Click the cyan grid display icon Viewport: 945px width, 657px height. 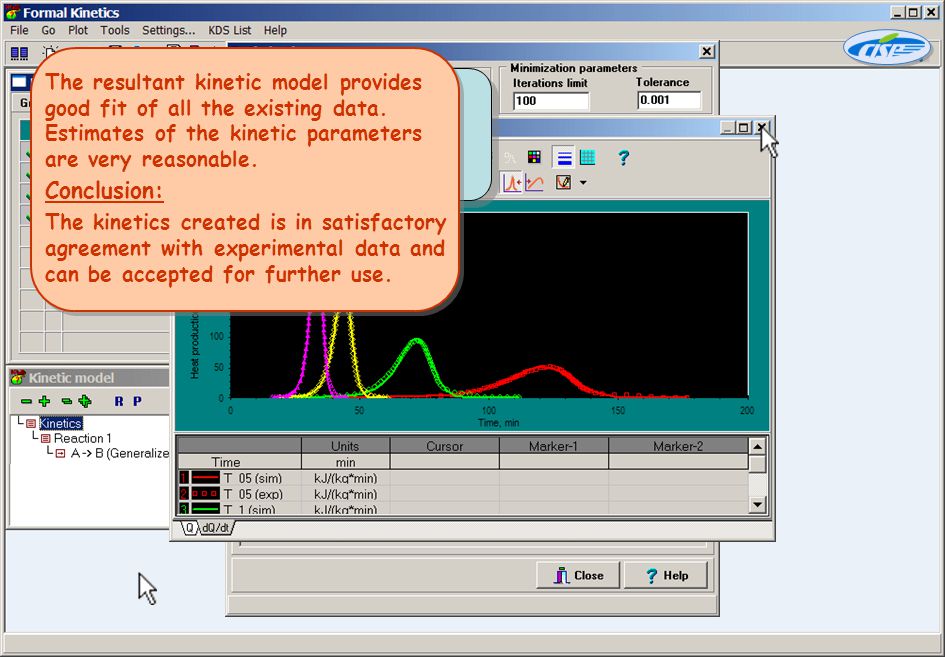pos(588,158)
